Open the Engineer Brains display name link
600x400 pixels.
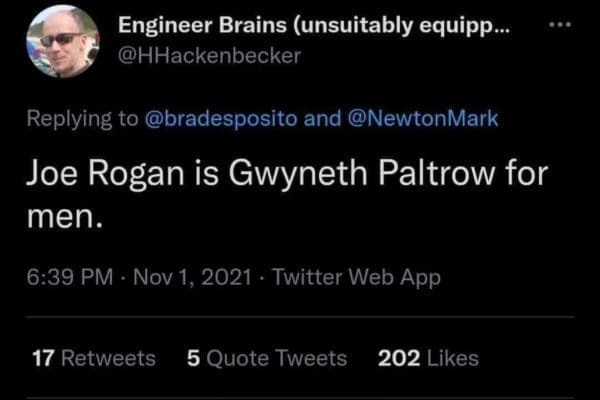tap(312, 27)
